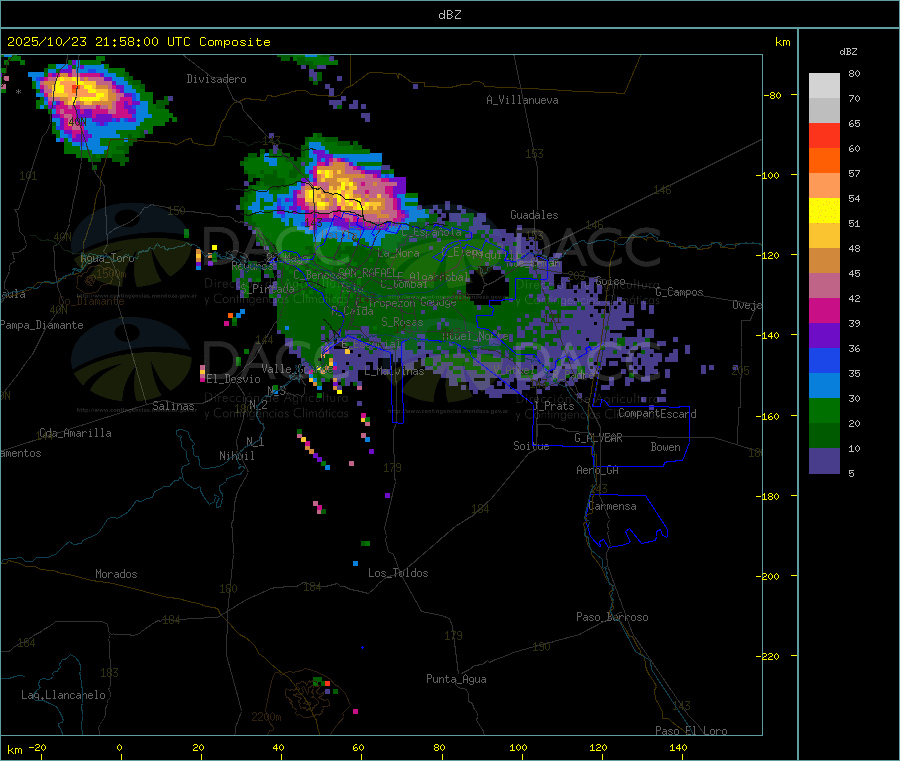Click the Paso_El_Loro label
Viewport: 900px width, 761px height.
tap(692, 731)
